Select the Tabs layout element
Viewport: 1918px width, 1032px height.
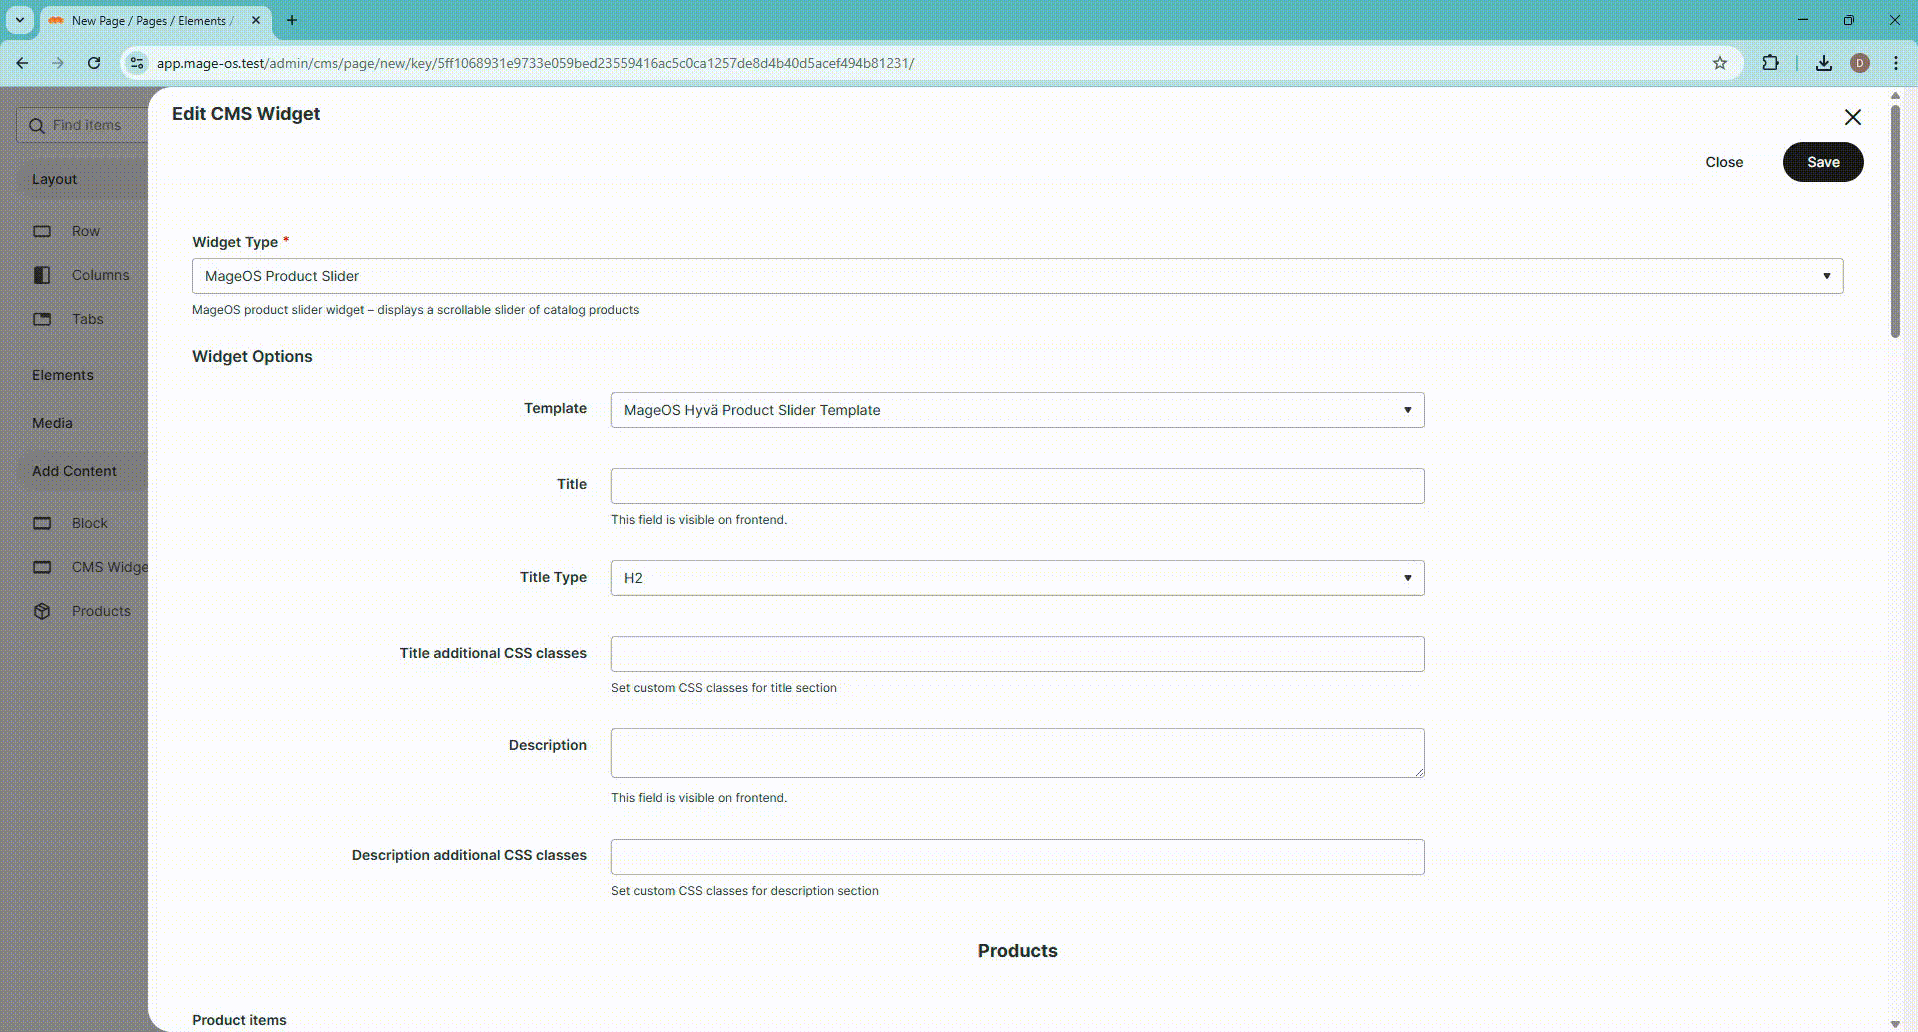pyautogui.click(x=86, y=318)
